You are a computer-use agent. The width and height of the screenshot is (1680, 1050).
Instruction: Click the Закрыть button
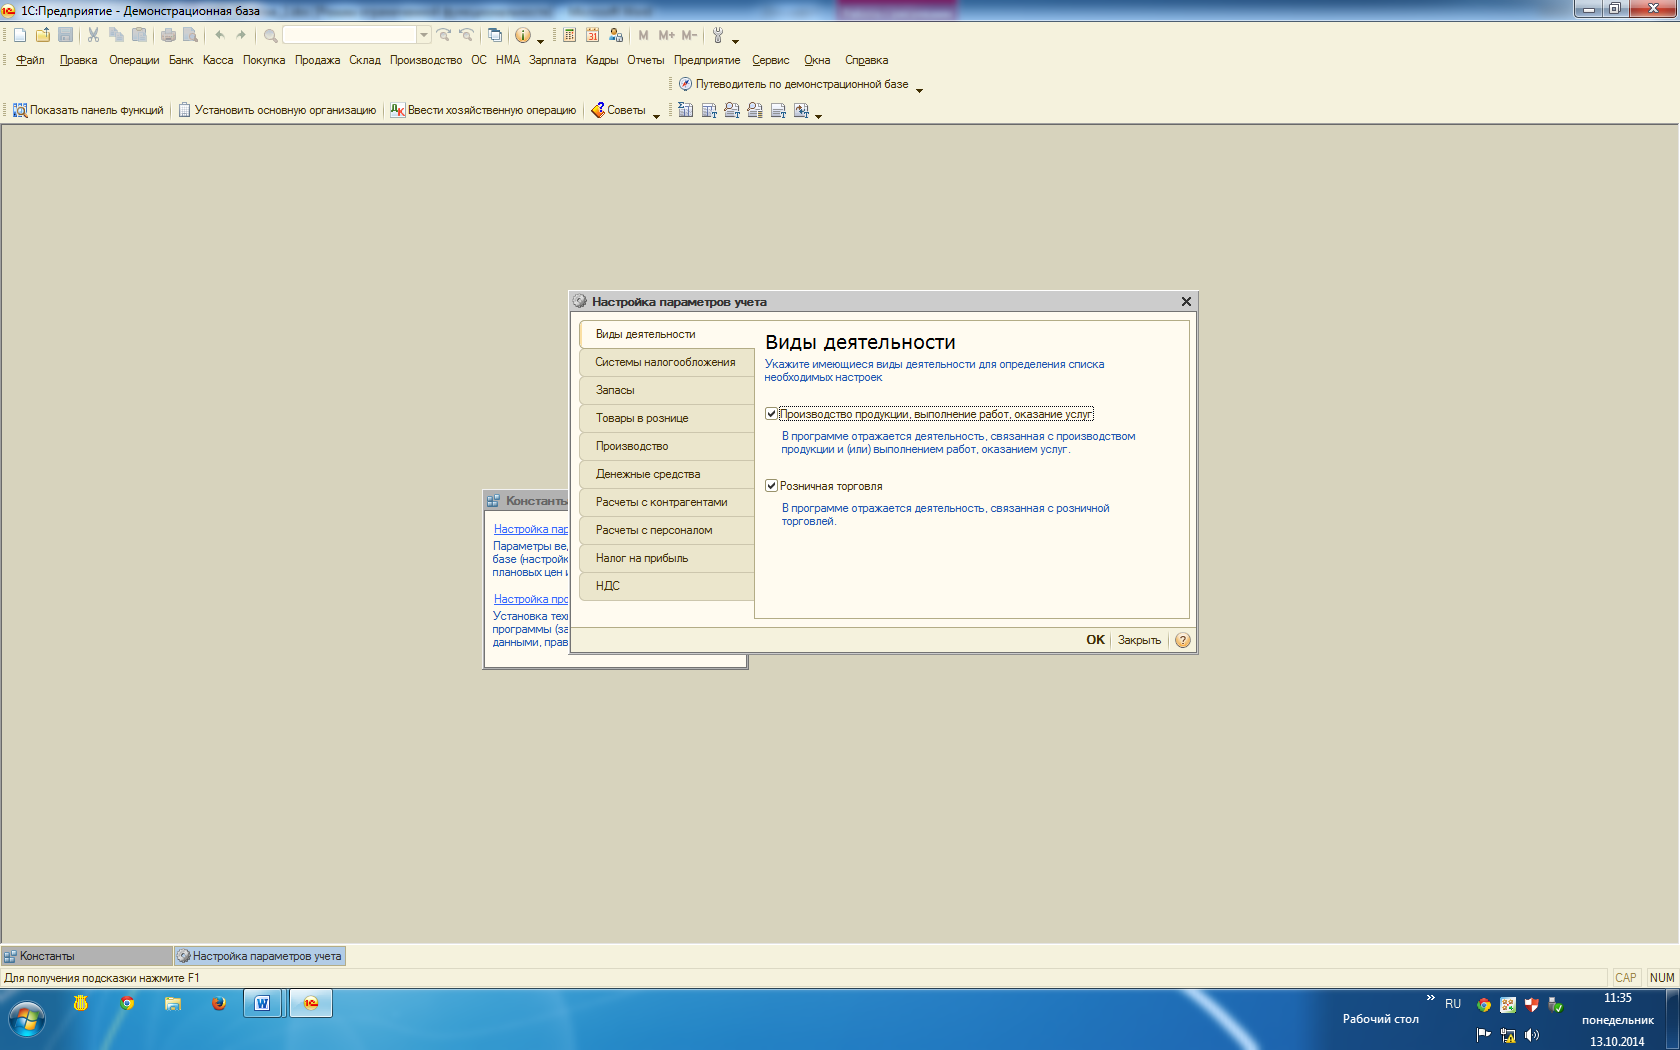(1139, 640)
